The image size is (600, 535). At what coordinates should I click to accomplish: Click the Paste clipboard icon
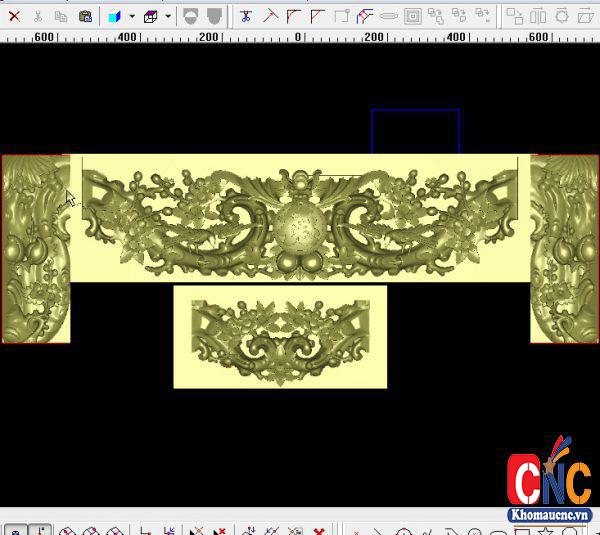click(x=85, y=16)
